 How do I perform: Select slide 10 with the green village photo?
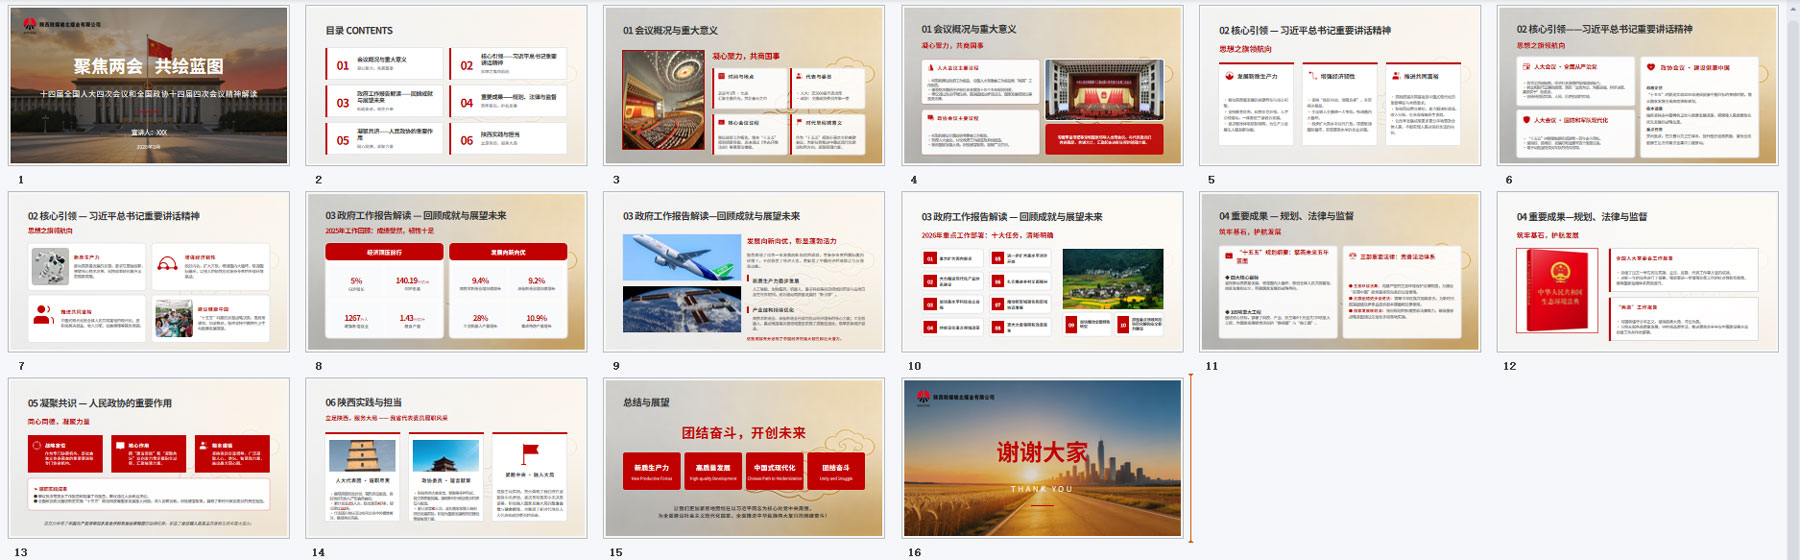[x=1042, y=272]
